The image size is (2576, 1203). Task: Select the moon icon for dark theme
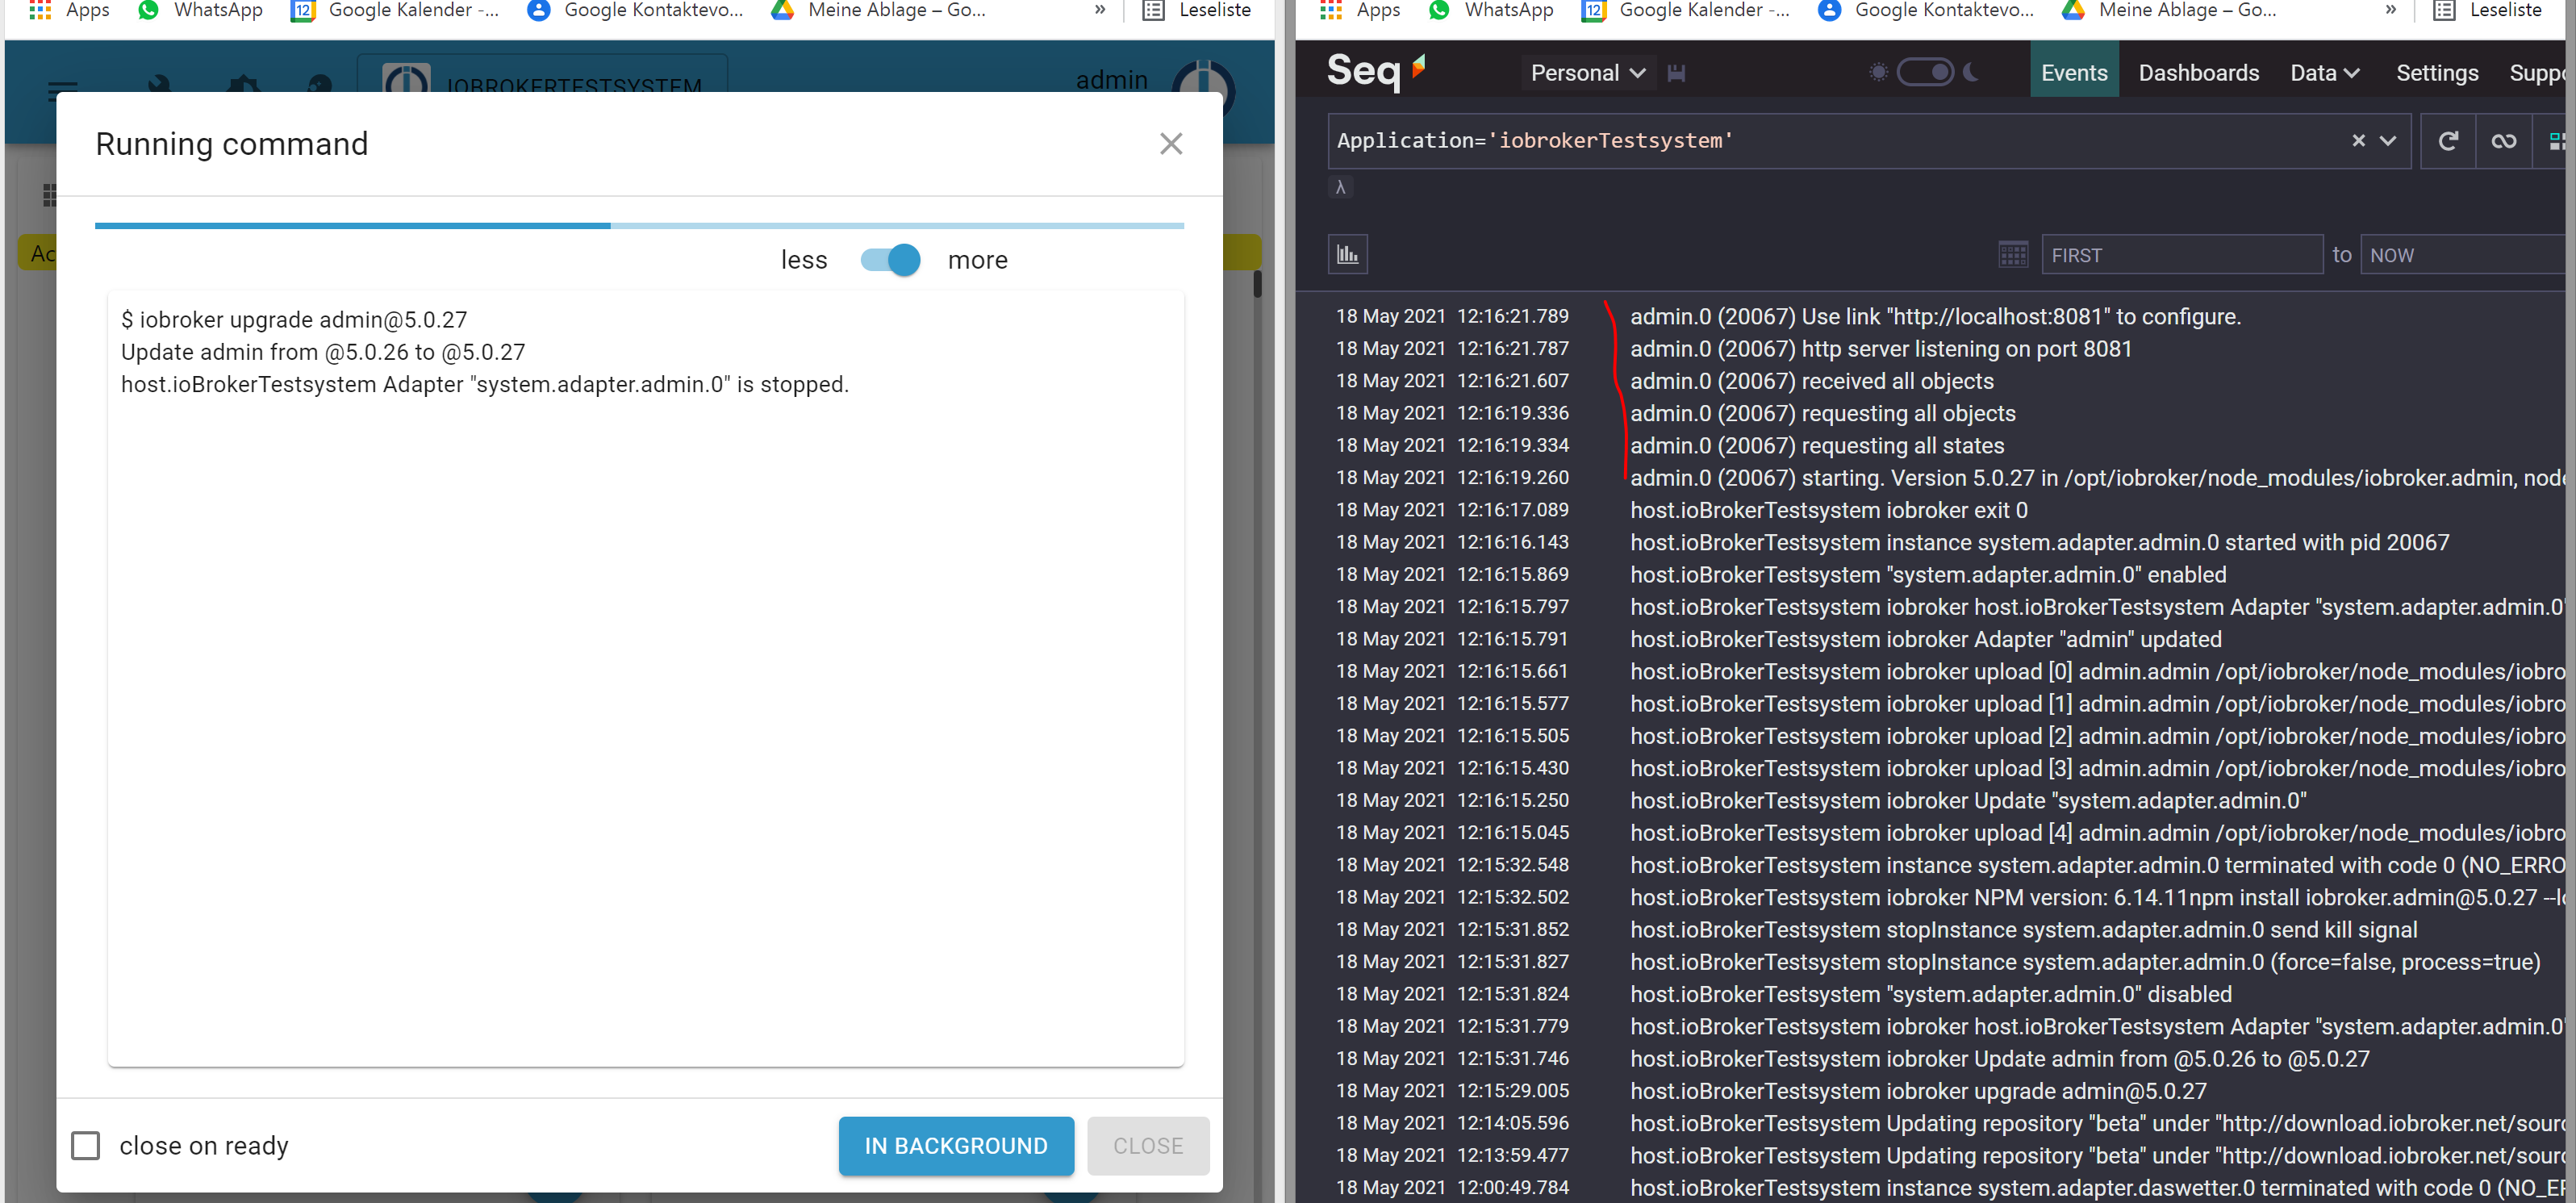(x=1970, y=72)
